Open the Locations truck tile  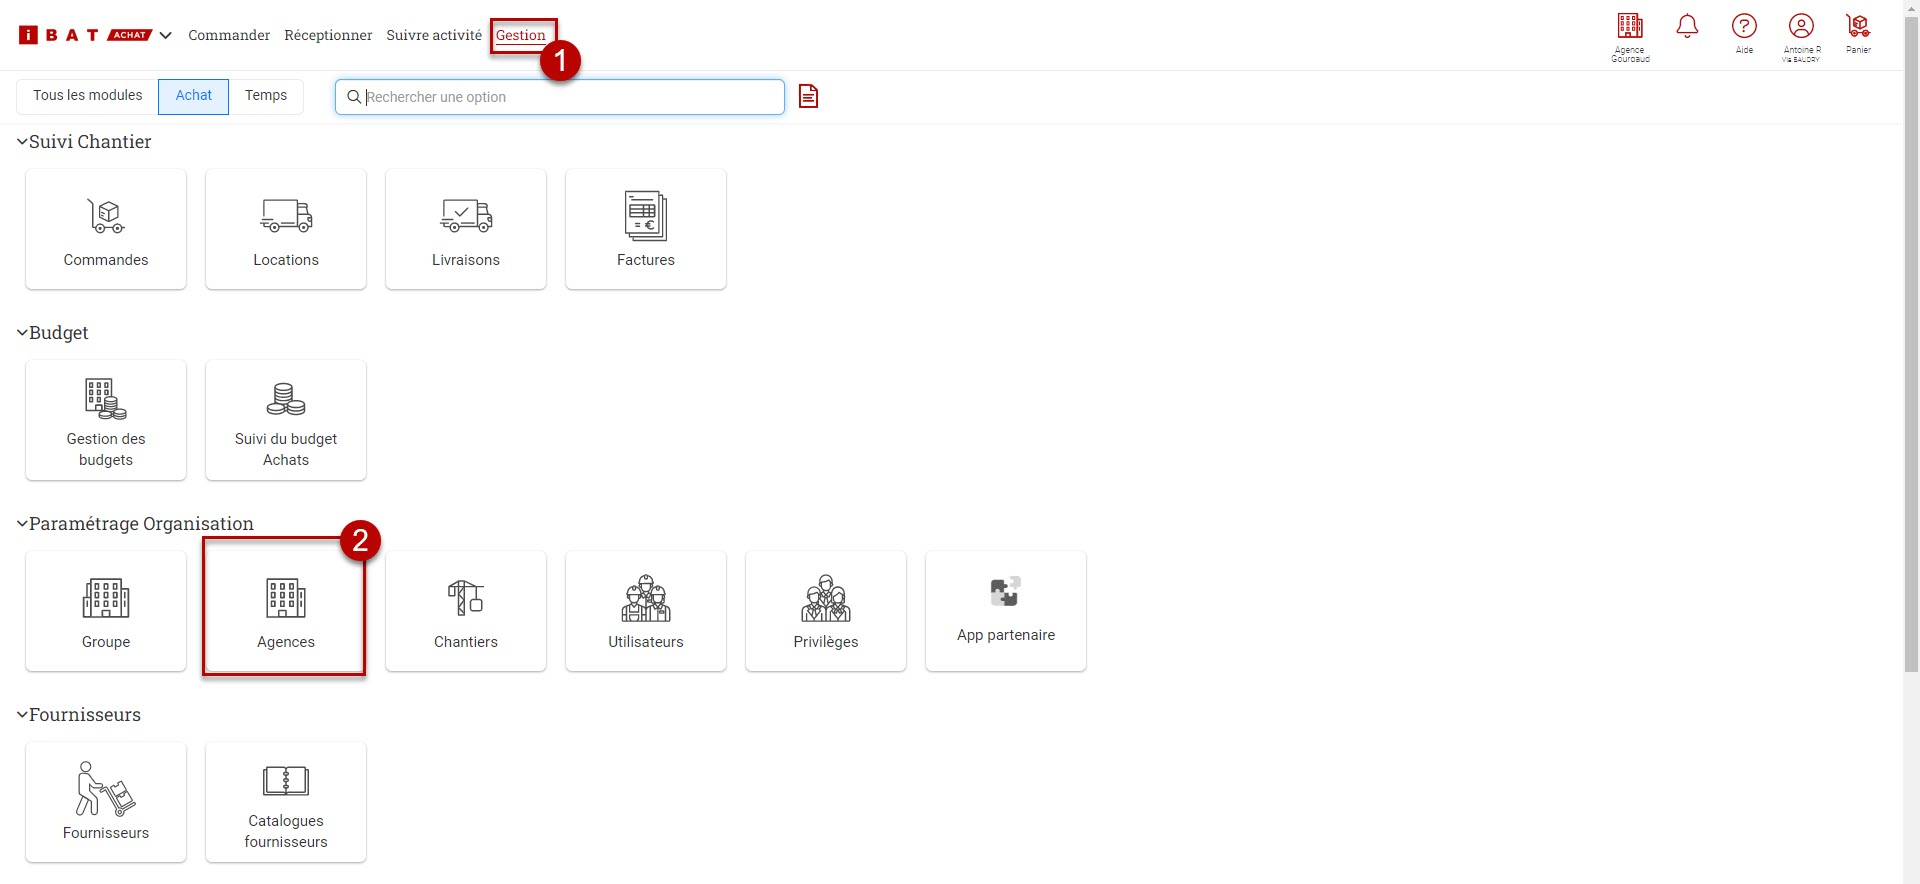pos(286,229)
